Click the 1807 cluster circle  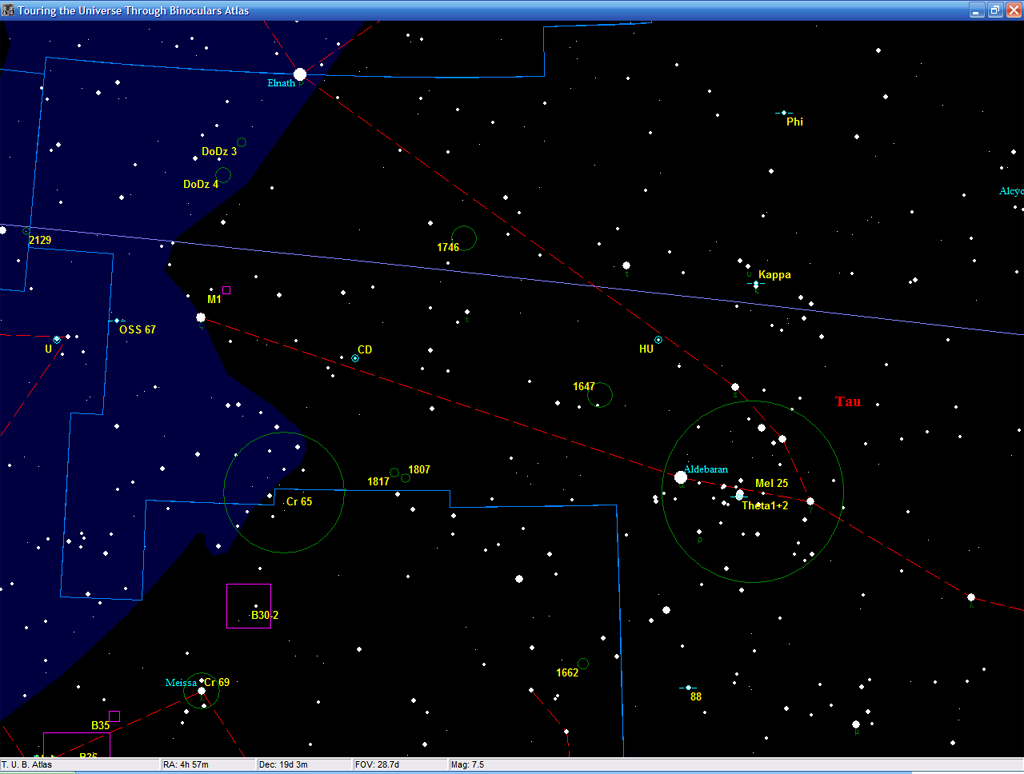click(406, 478)
